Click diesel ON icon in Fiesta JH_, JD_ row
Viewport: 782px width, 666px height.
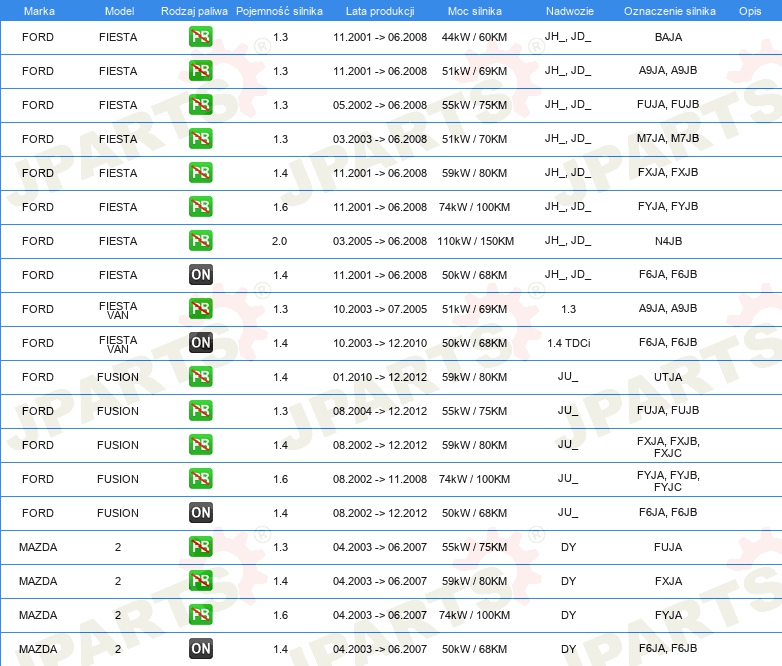(x=200, y=274)
